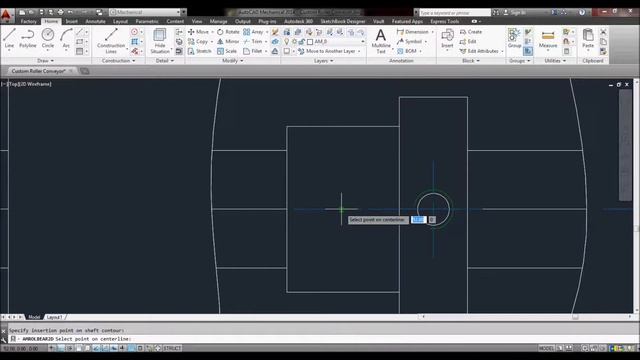The image size is (640, 360).
Task: Expand the Utilities panel
Action: (555, 61)
